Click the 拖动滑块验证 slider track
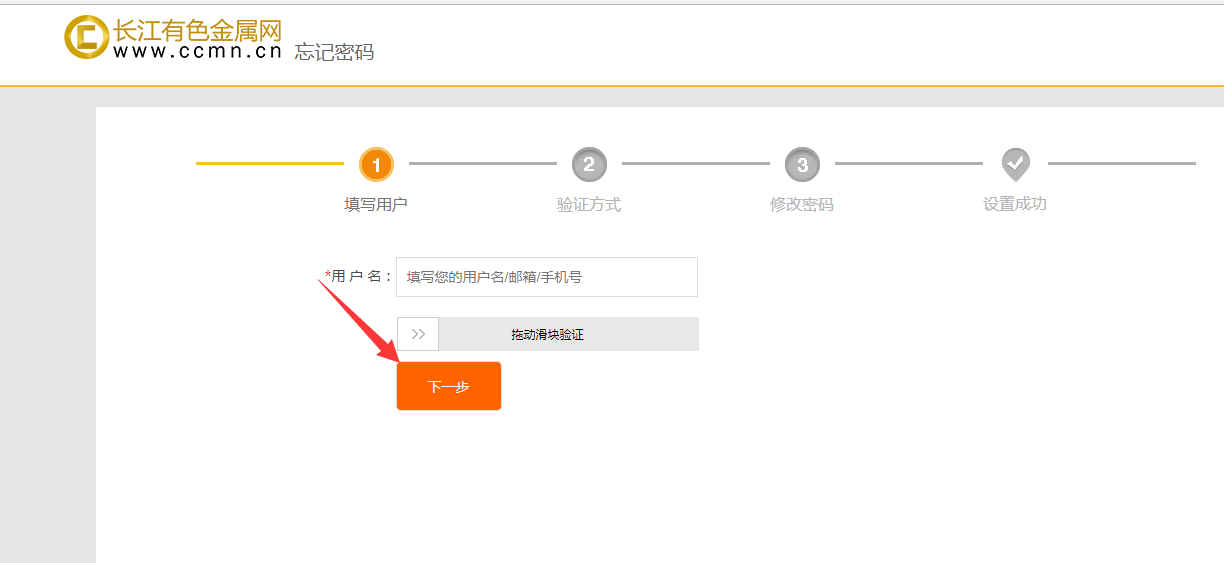The width and height of the screenshot is (1224, 563). coord(548,334)
